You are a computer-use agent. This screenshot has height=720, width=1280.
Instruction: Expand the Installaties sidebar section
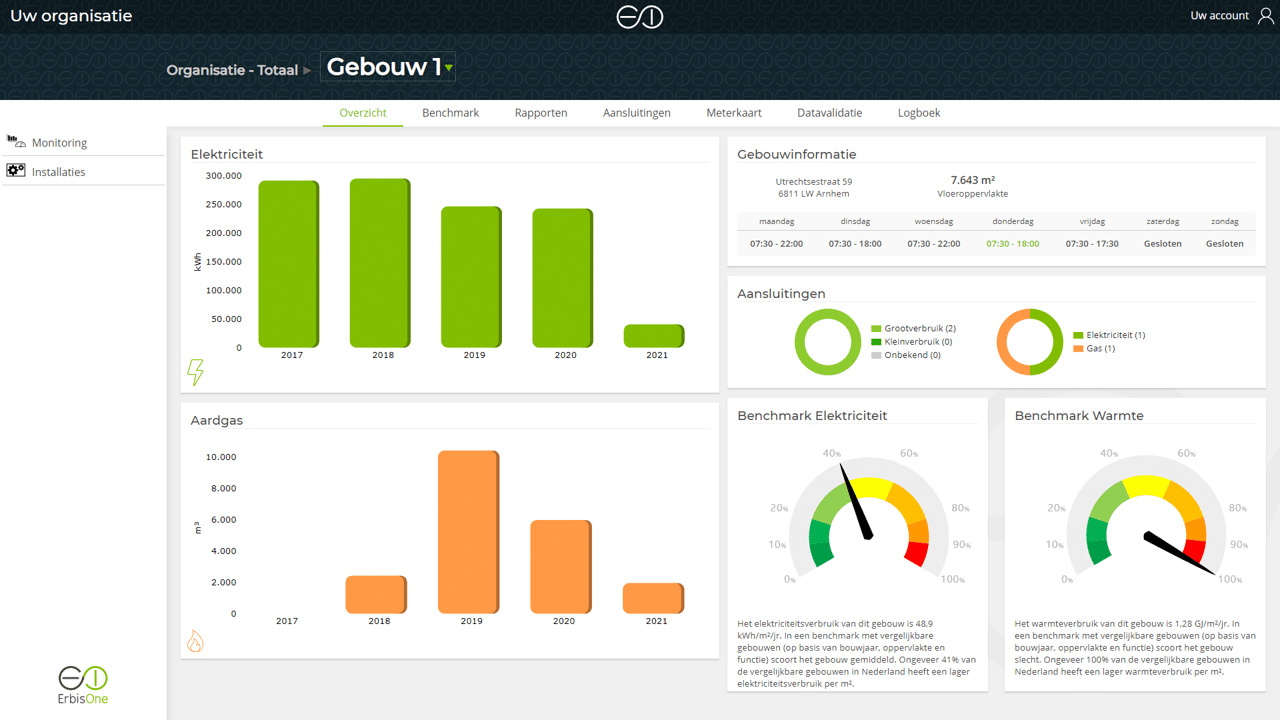tap(58, 172)
